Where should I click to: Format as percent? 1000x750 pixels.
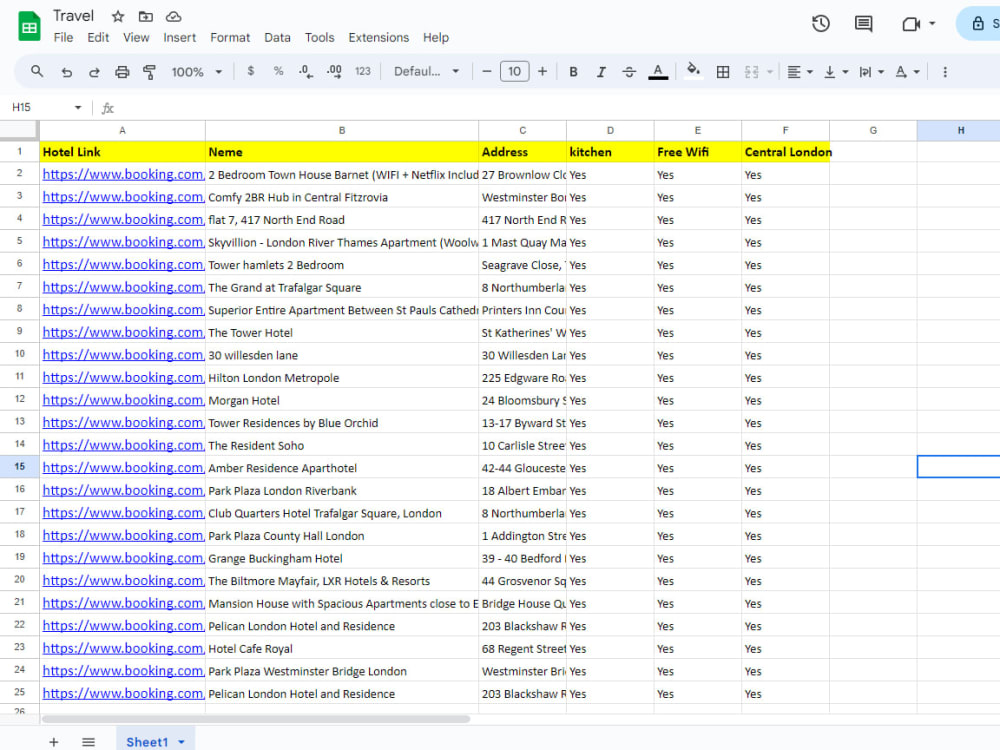(278, 71)
